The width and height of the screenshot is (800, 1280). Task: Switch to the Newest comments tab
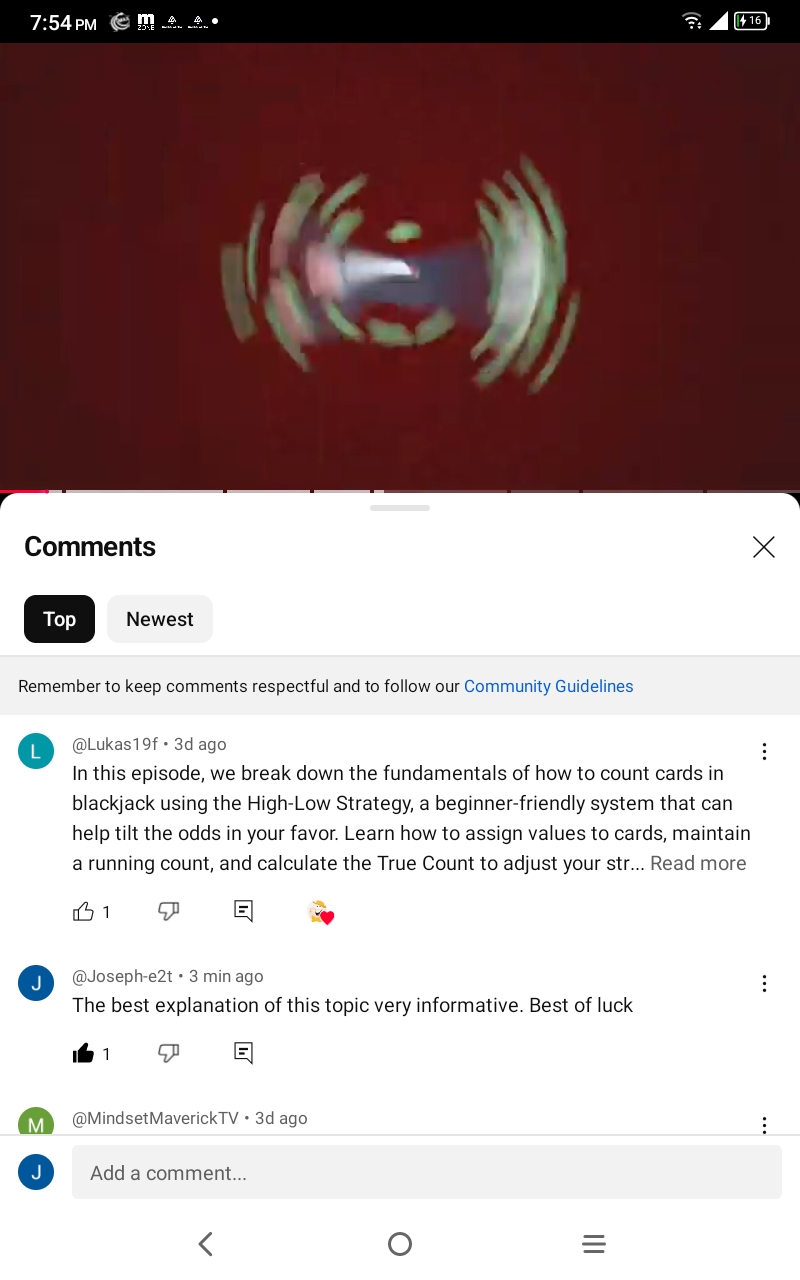click(160, 619)
